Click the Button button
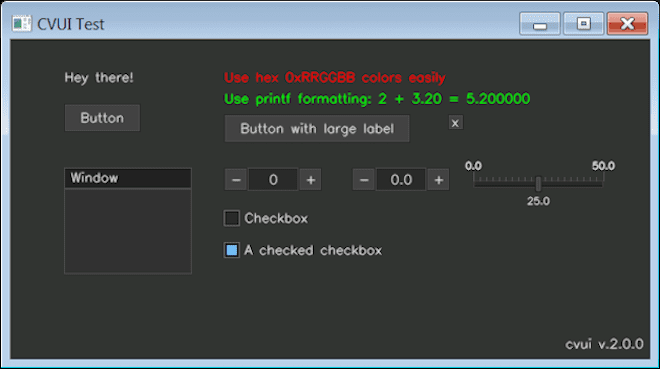The width and height of the screenshot is (660, 369). pos(102,118)
